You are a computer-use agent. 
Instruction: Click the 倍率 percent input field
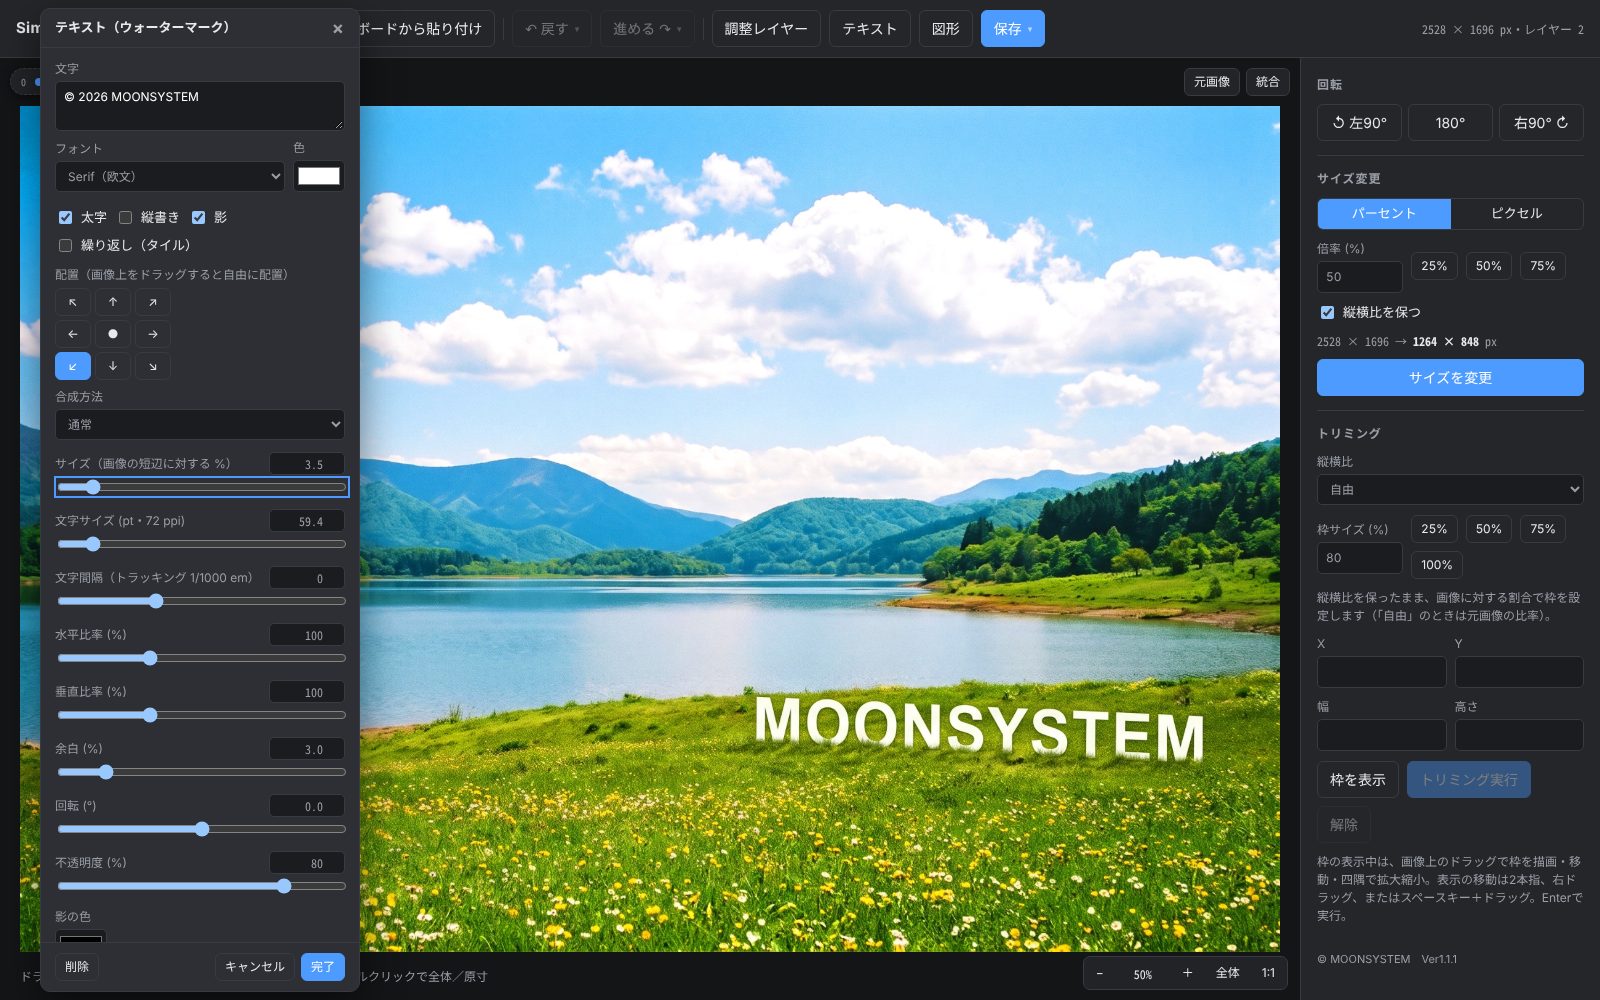point(1360,277)
